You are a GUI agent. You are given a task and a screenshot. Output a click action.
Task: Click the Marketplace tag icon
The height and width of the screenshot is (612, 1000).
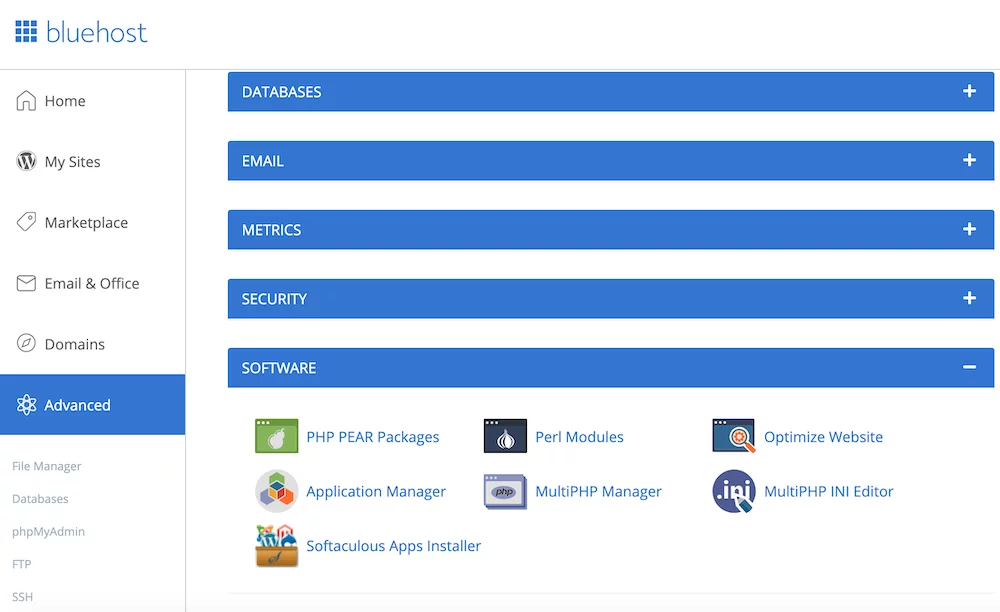[26, 222]
